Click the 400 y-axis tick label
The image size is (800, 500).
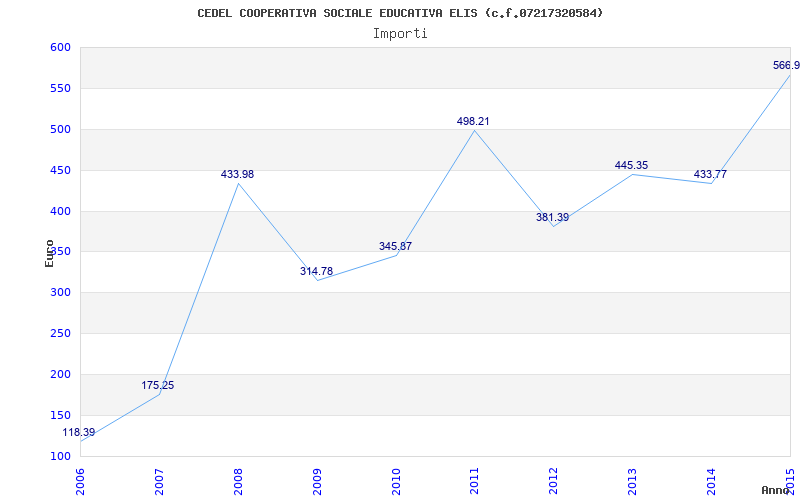click(60, 211)
